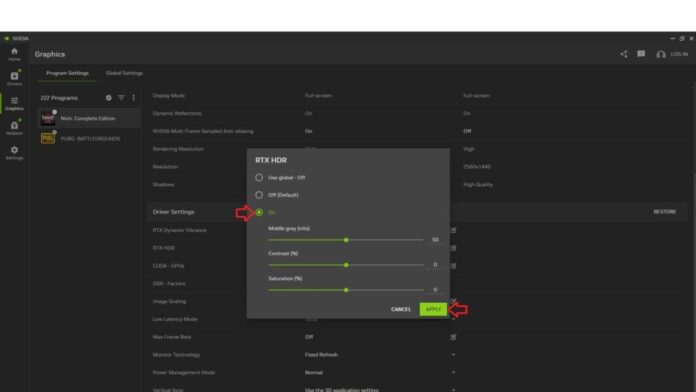
Task: Switch to the Program Settings tab
Action: [67, 73]
